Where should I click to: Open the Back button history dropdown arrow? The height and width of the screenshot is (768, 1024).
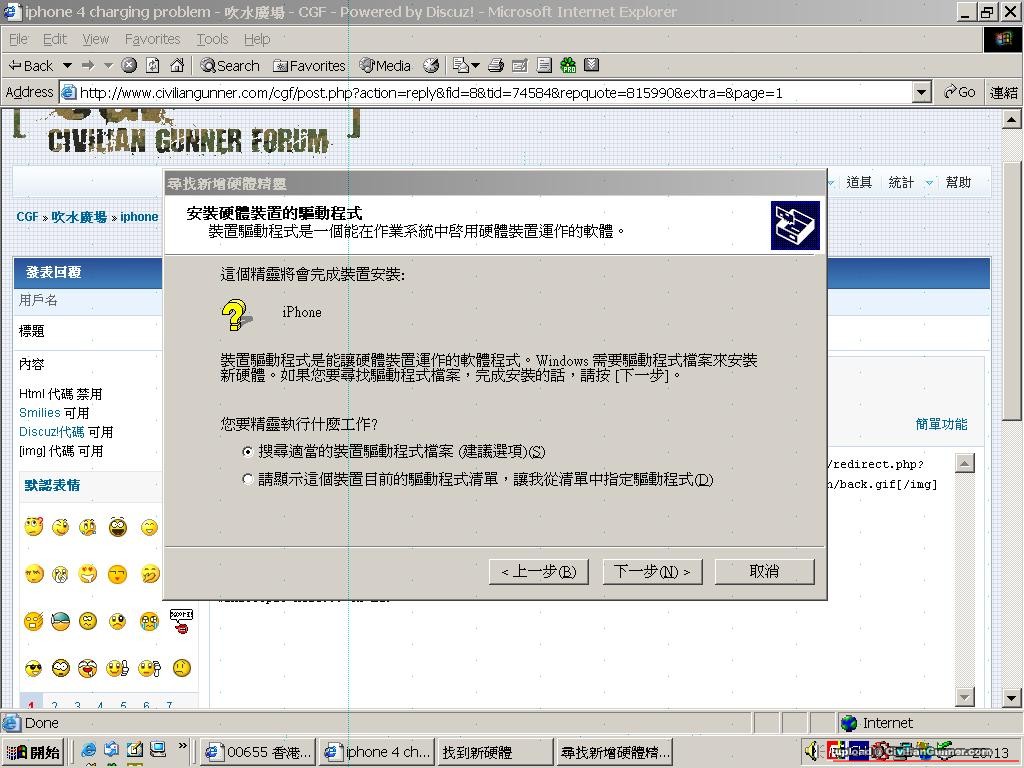(67, 66)
